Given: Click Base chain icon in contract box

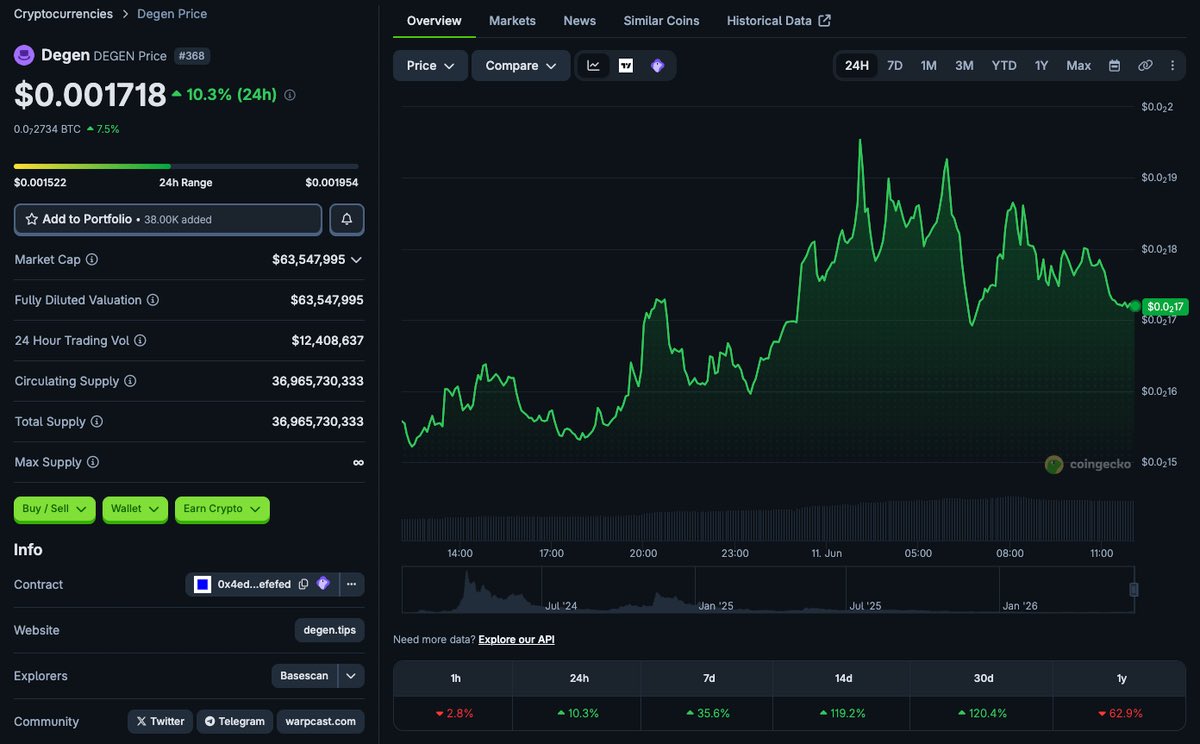Looking at the screenshot, I should tap(202, 584).
